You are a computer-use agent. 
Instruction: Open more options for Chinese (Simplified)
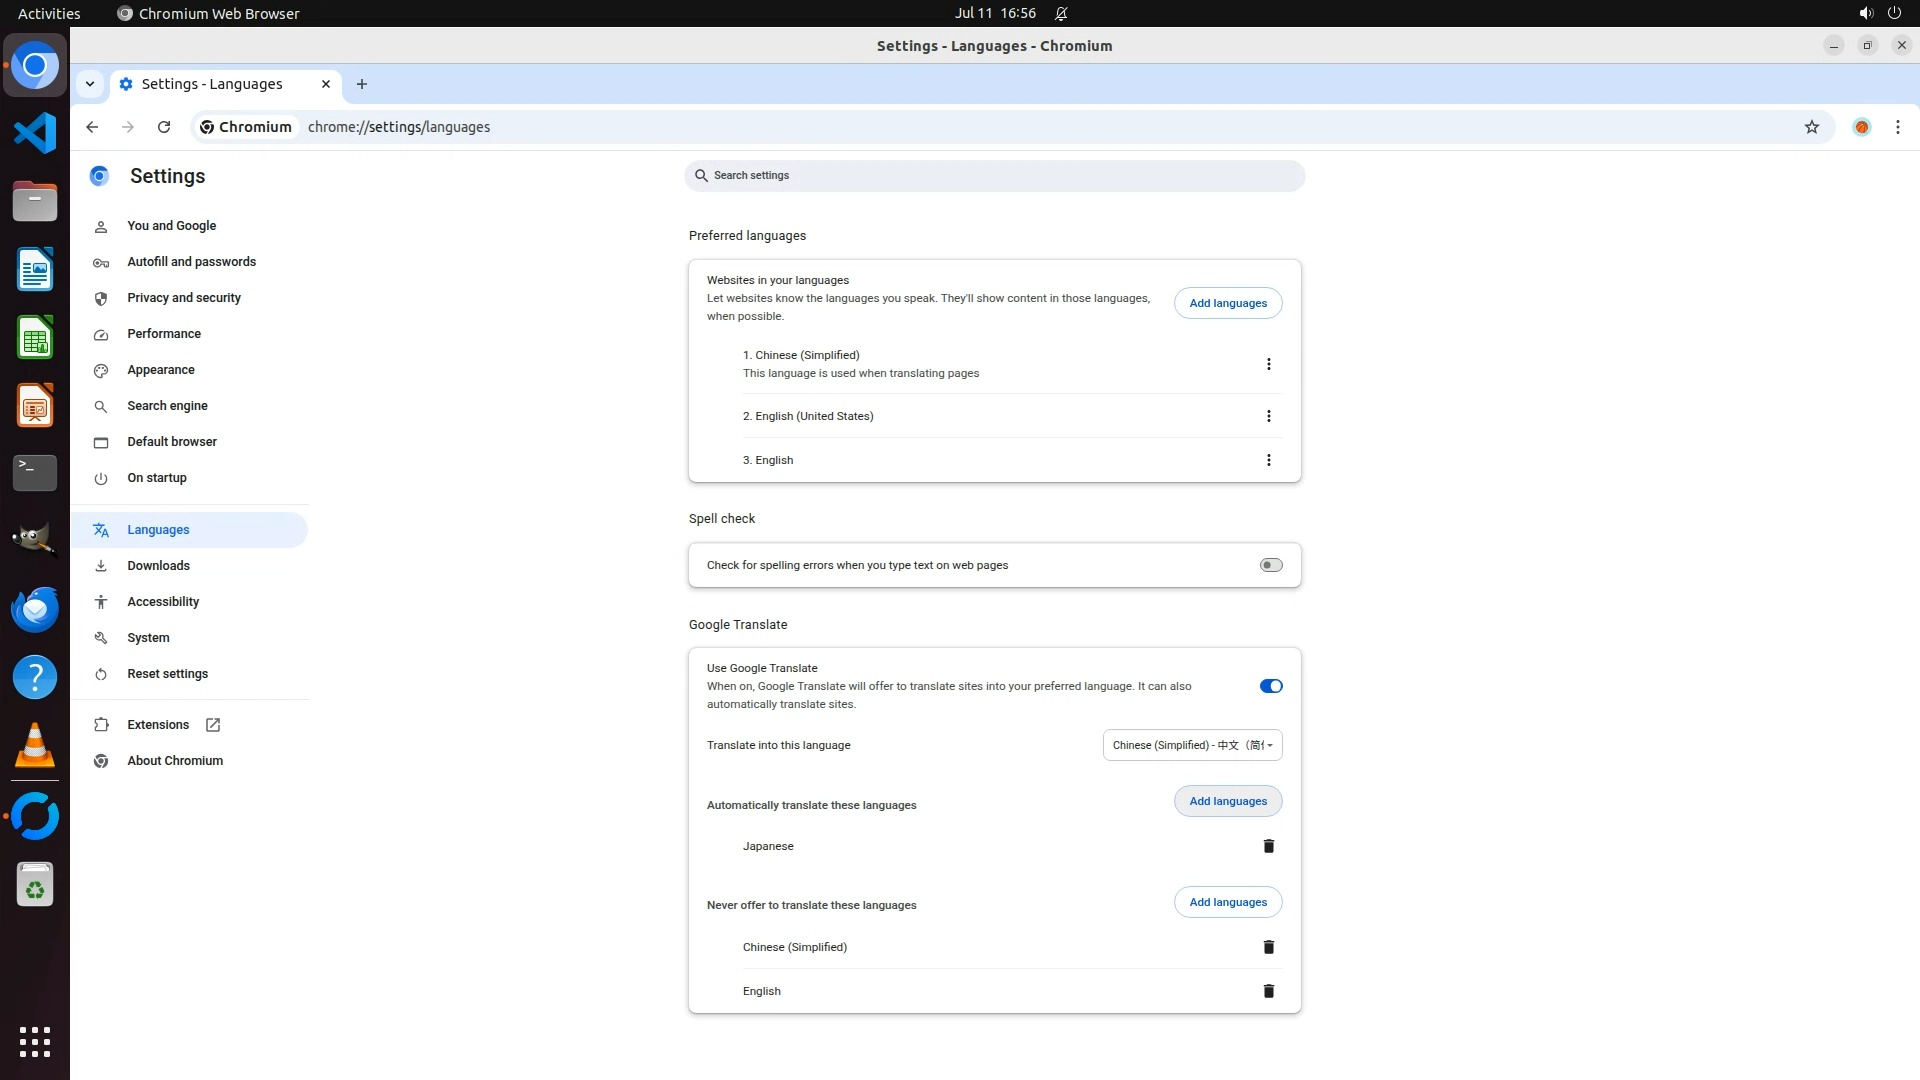click(1268, 364)
